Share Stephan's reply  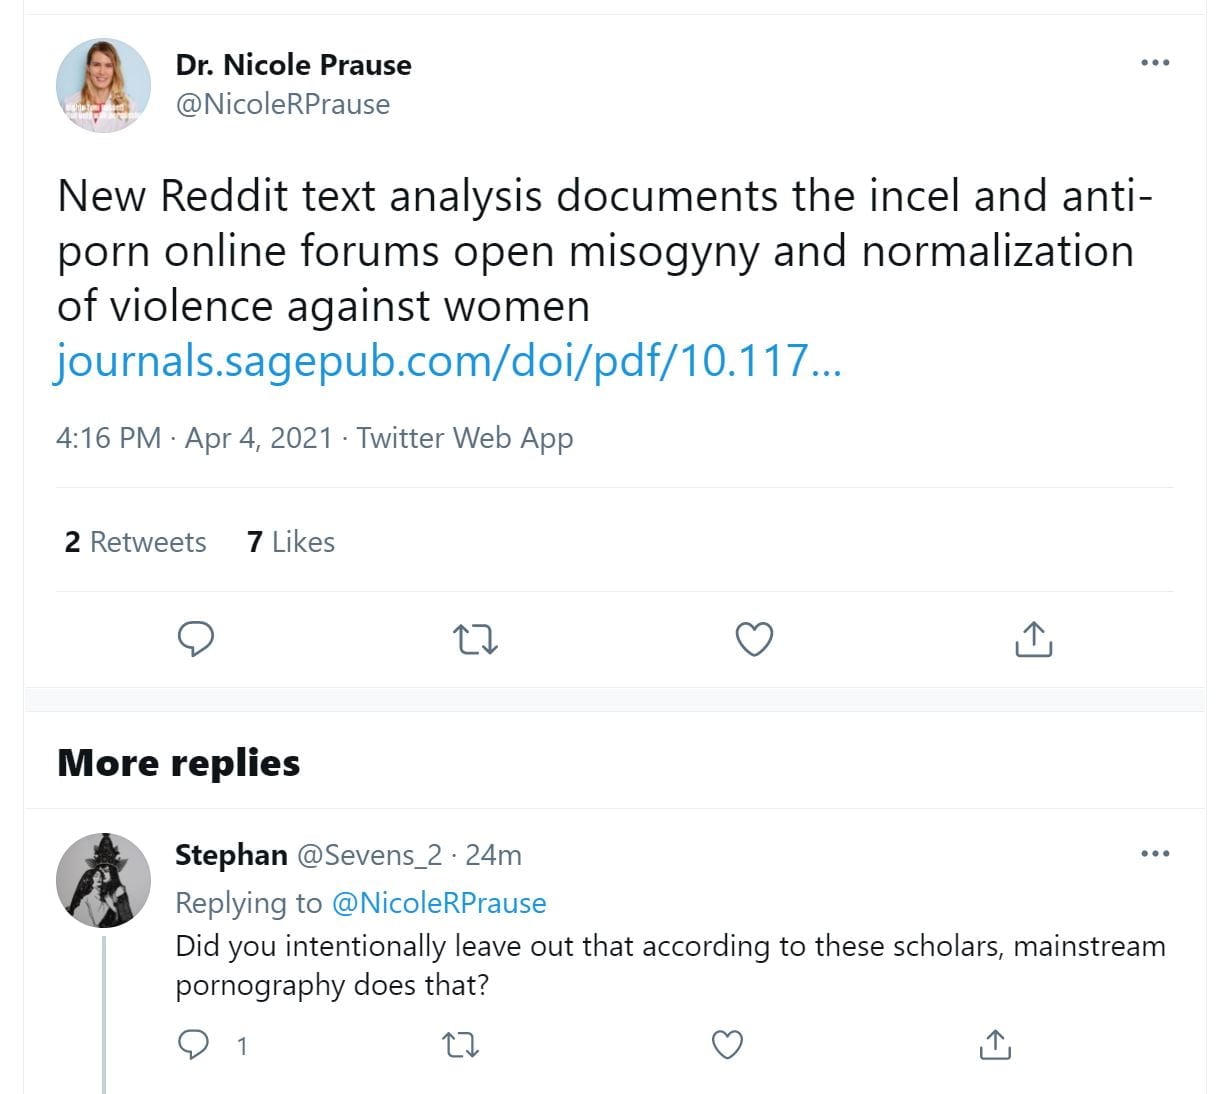tap(994, 1045)
